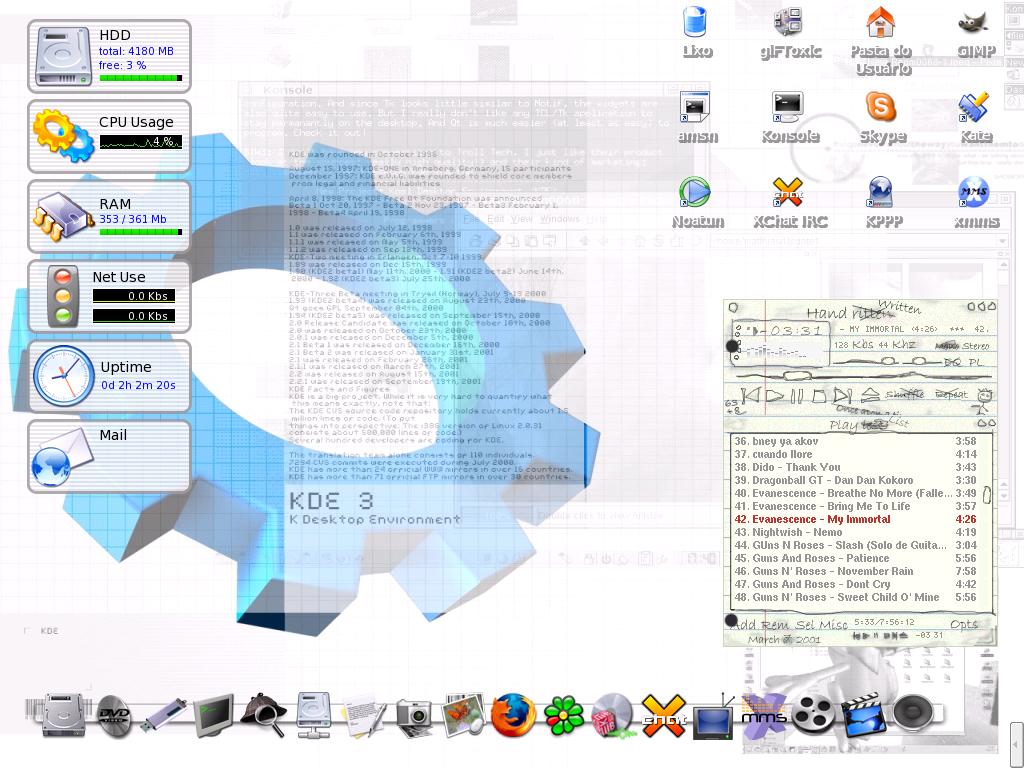
Task: Click the CD with cube dock icon
Action: coord(611,716)
